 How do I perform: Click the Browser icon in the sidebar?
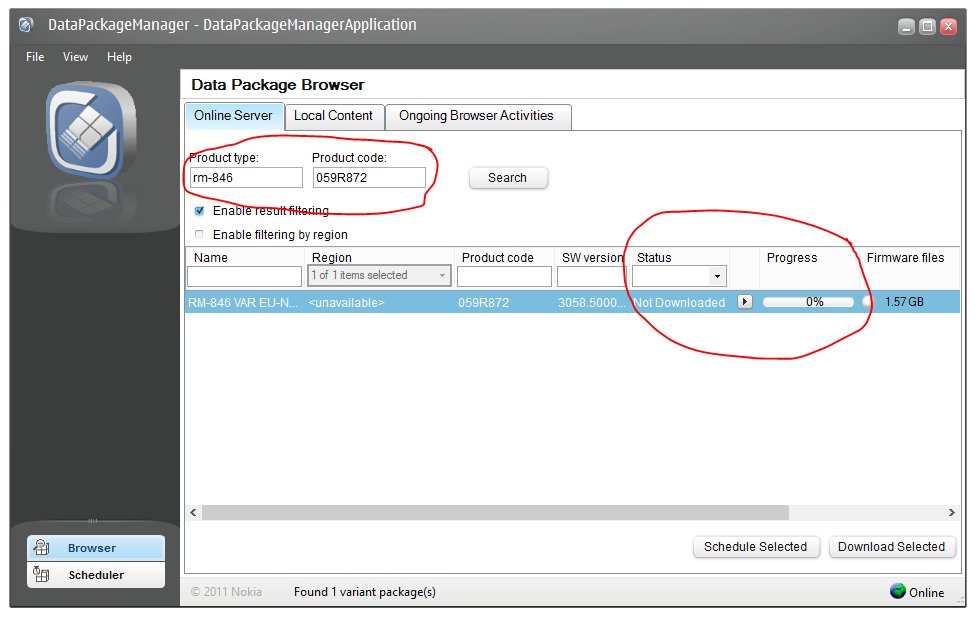click(42, 548)
